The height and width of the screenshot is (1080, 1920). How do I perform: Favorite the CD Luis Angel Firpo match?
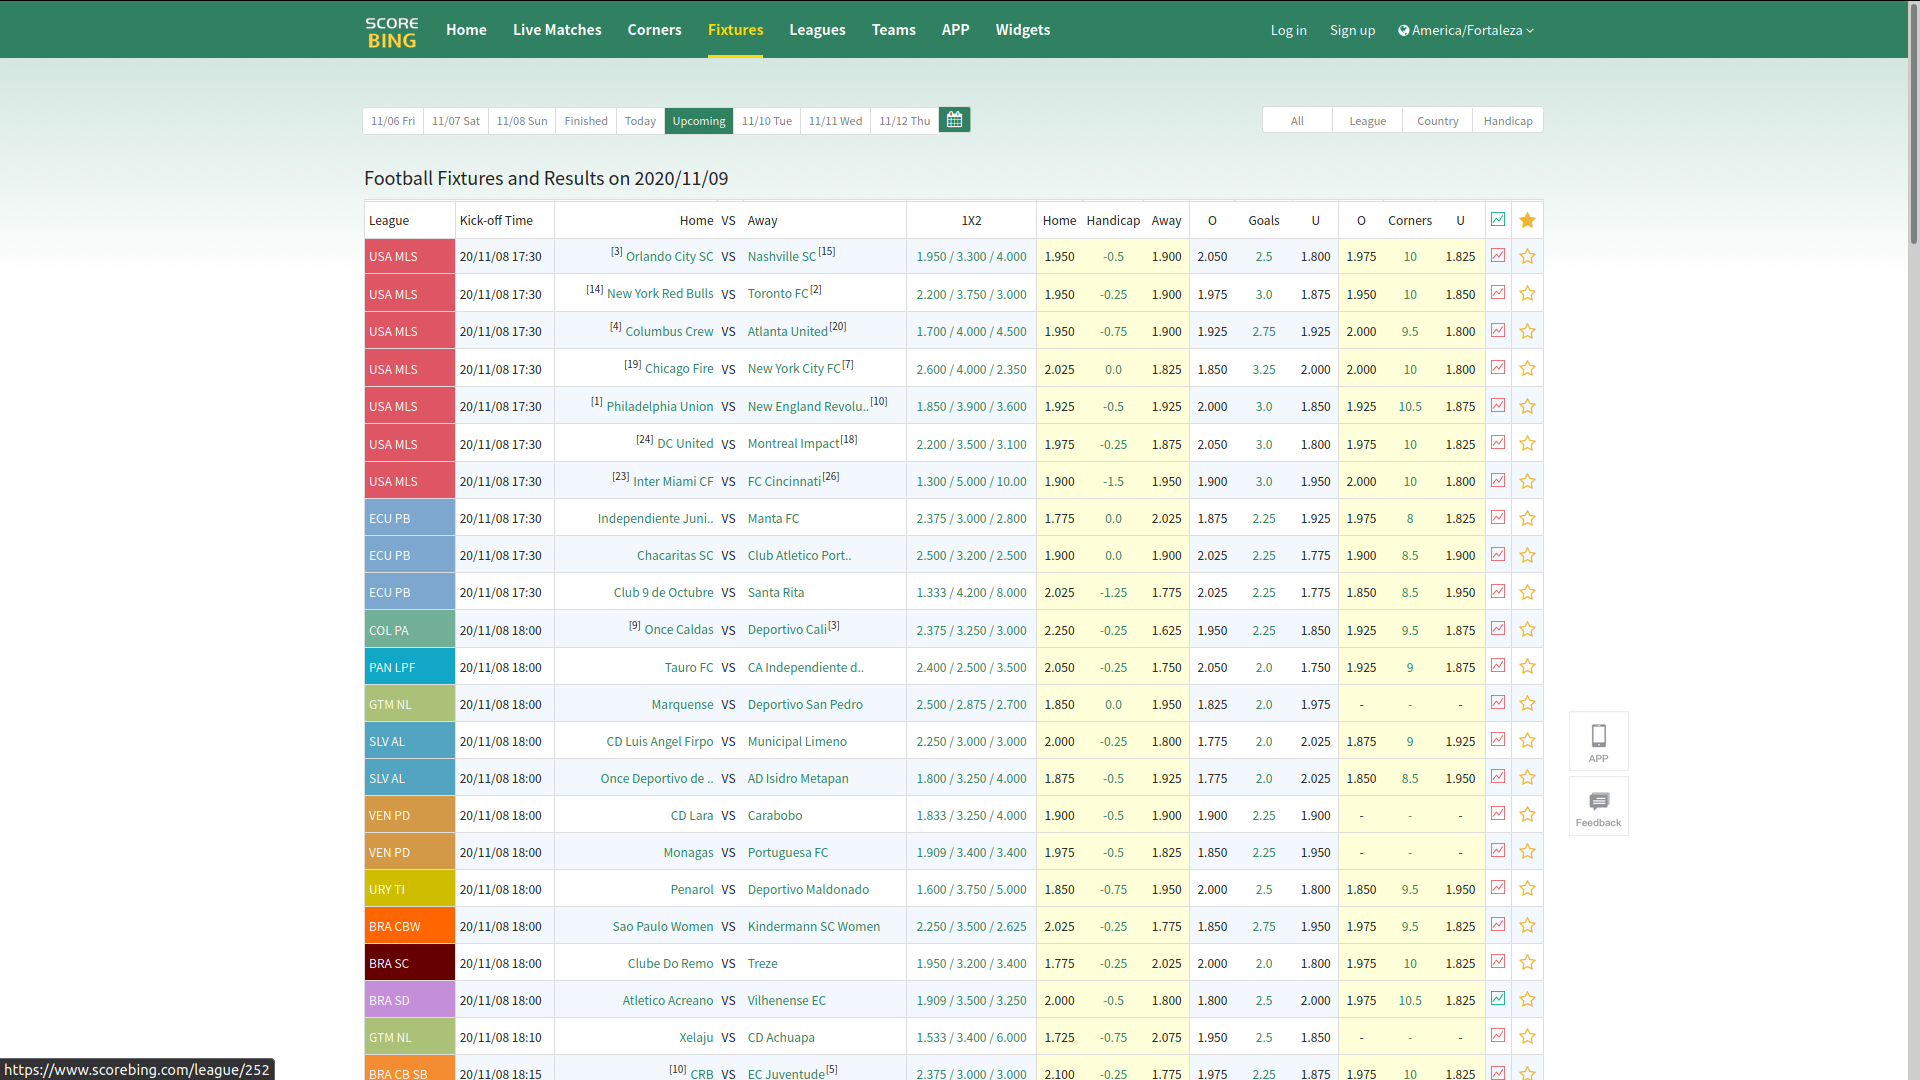pos(1527,740)
